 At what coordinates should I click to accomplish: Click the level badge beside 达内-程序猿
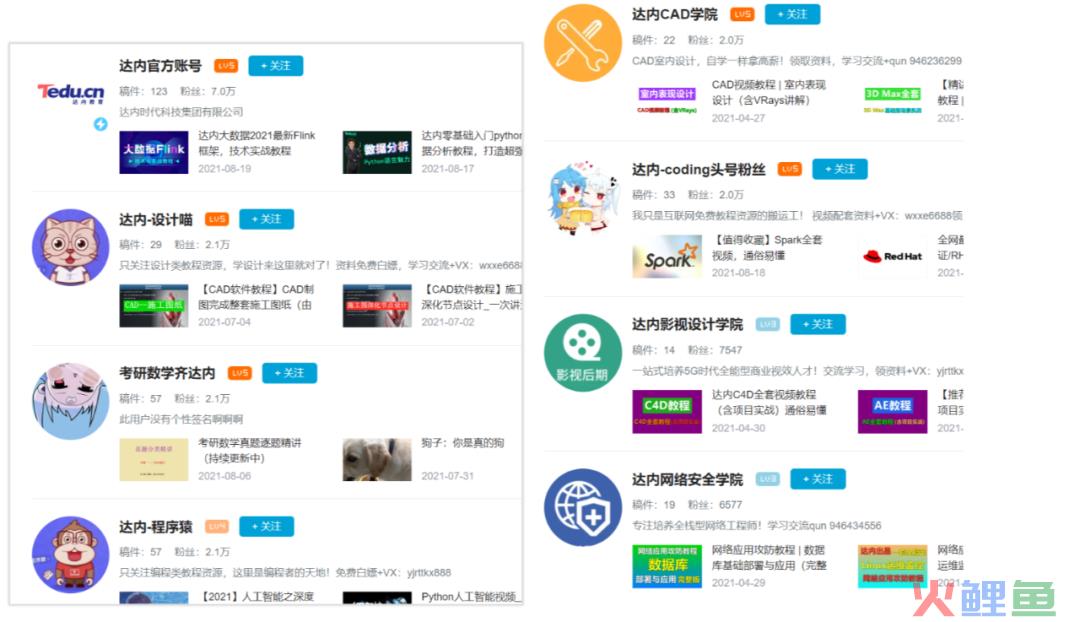pyautogui.click(x=217, y=526)
